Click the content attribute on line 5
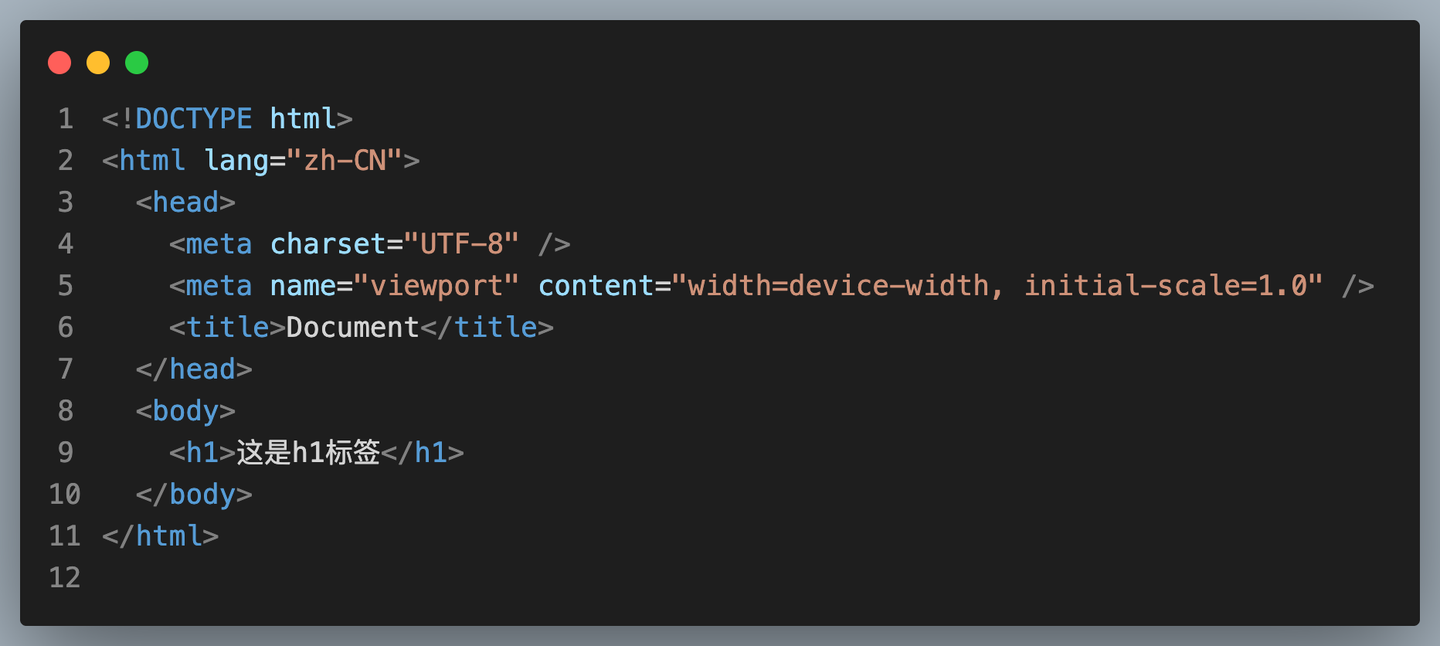 pyautogui.click(x=596, y=286)
